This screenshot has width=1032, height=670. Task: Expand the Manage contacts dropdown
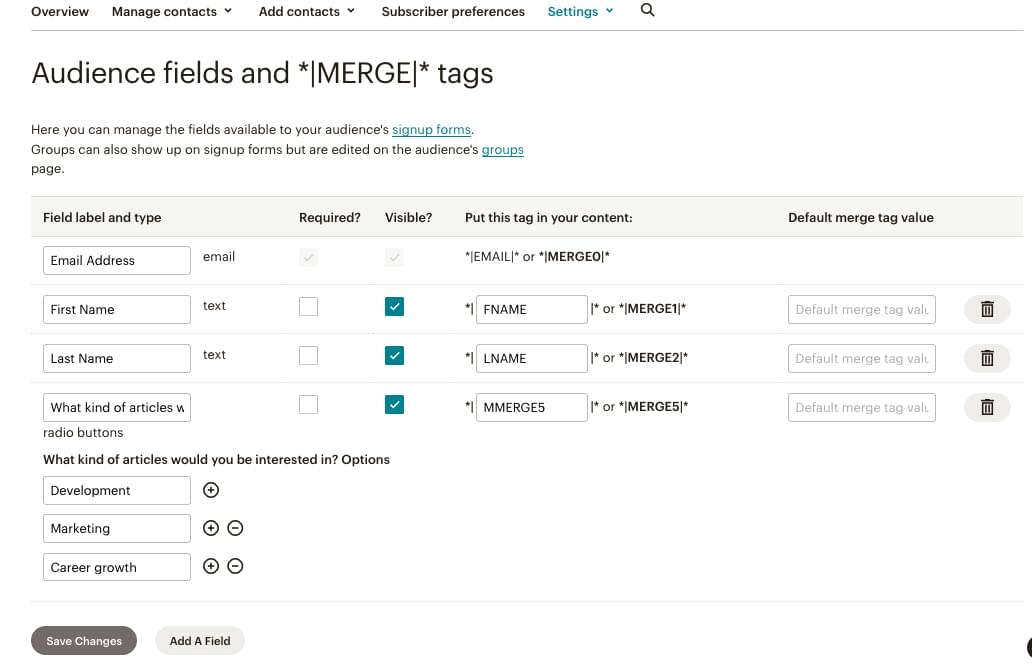[172, 11]
